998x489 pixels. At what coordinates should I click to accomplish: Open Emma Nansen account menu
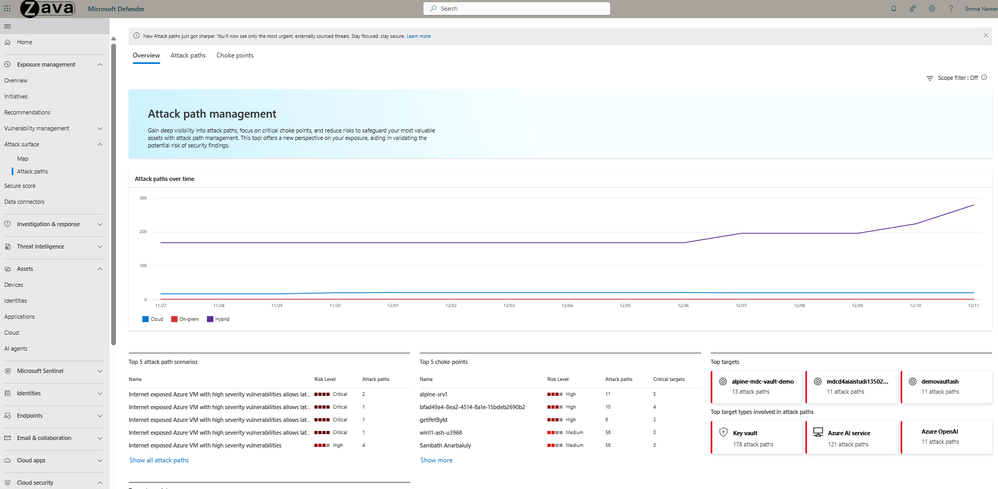pos(982,9)
